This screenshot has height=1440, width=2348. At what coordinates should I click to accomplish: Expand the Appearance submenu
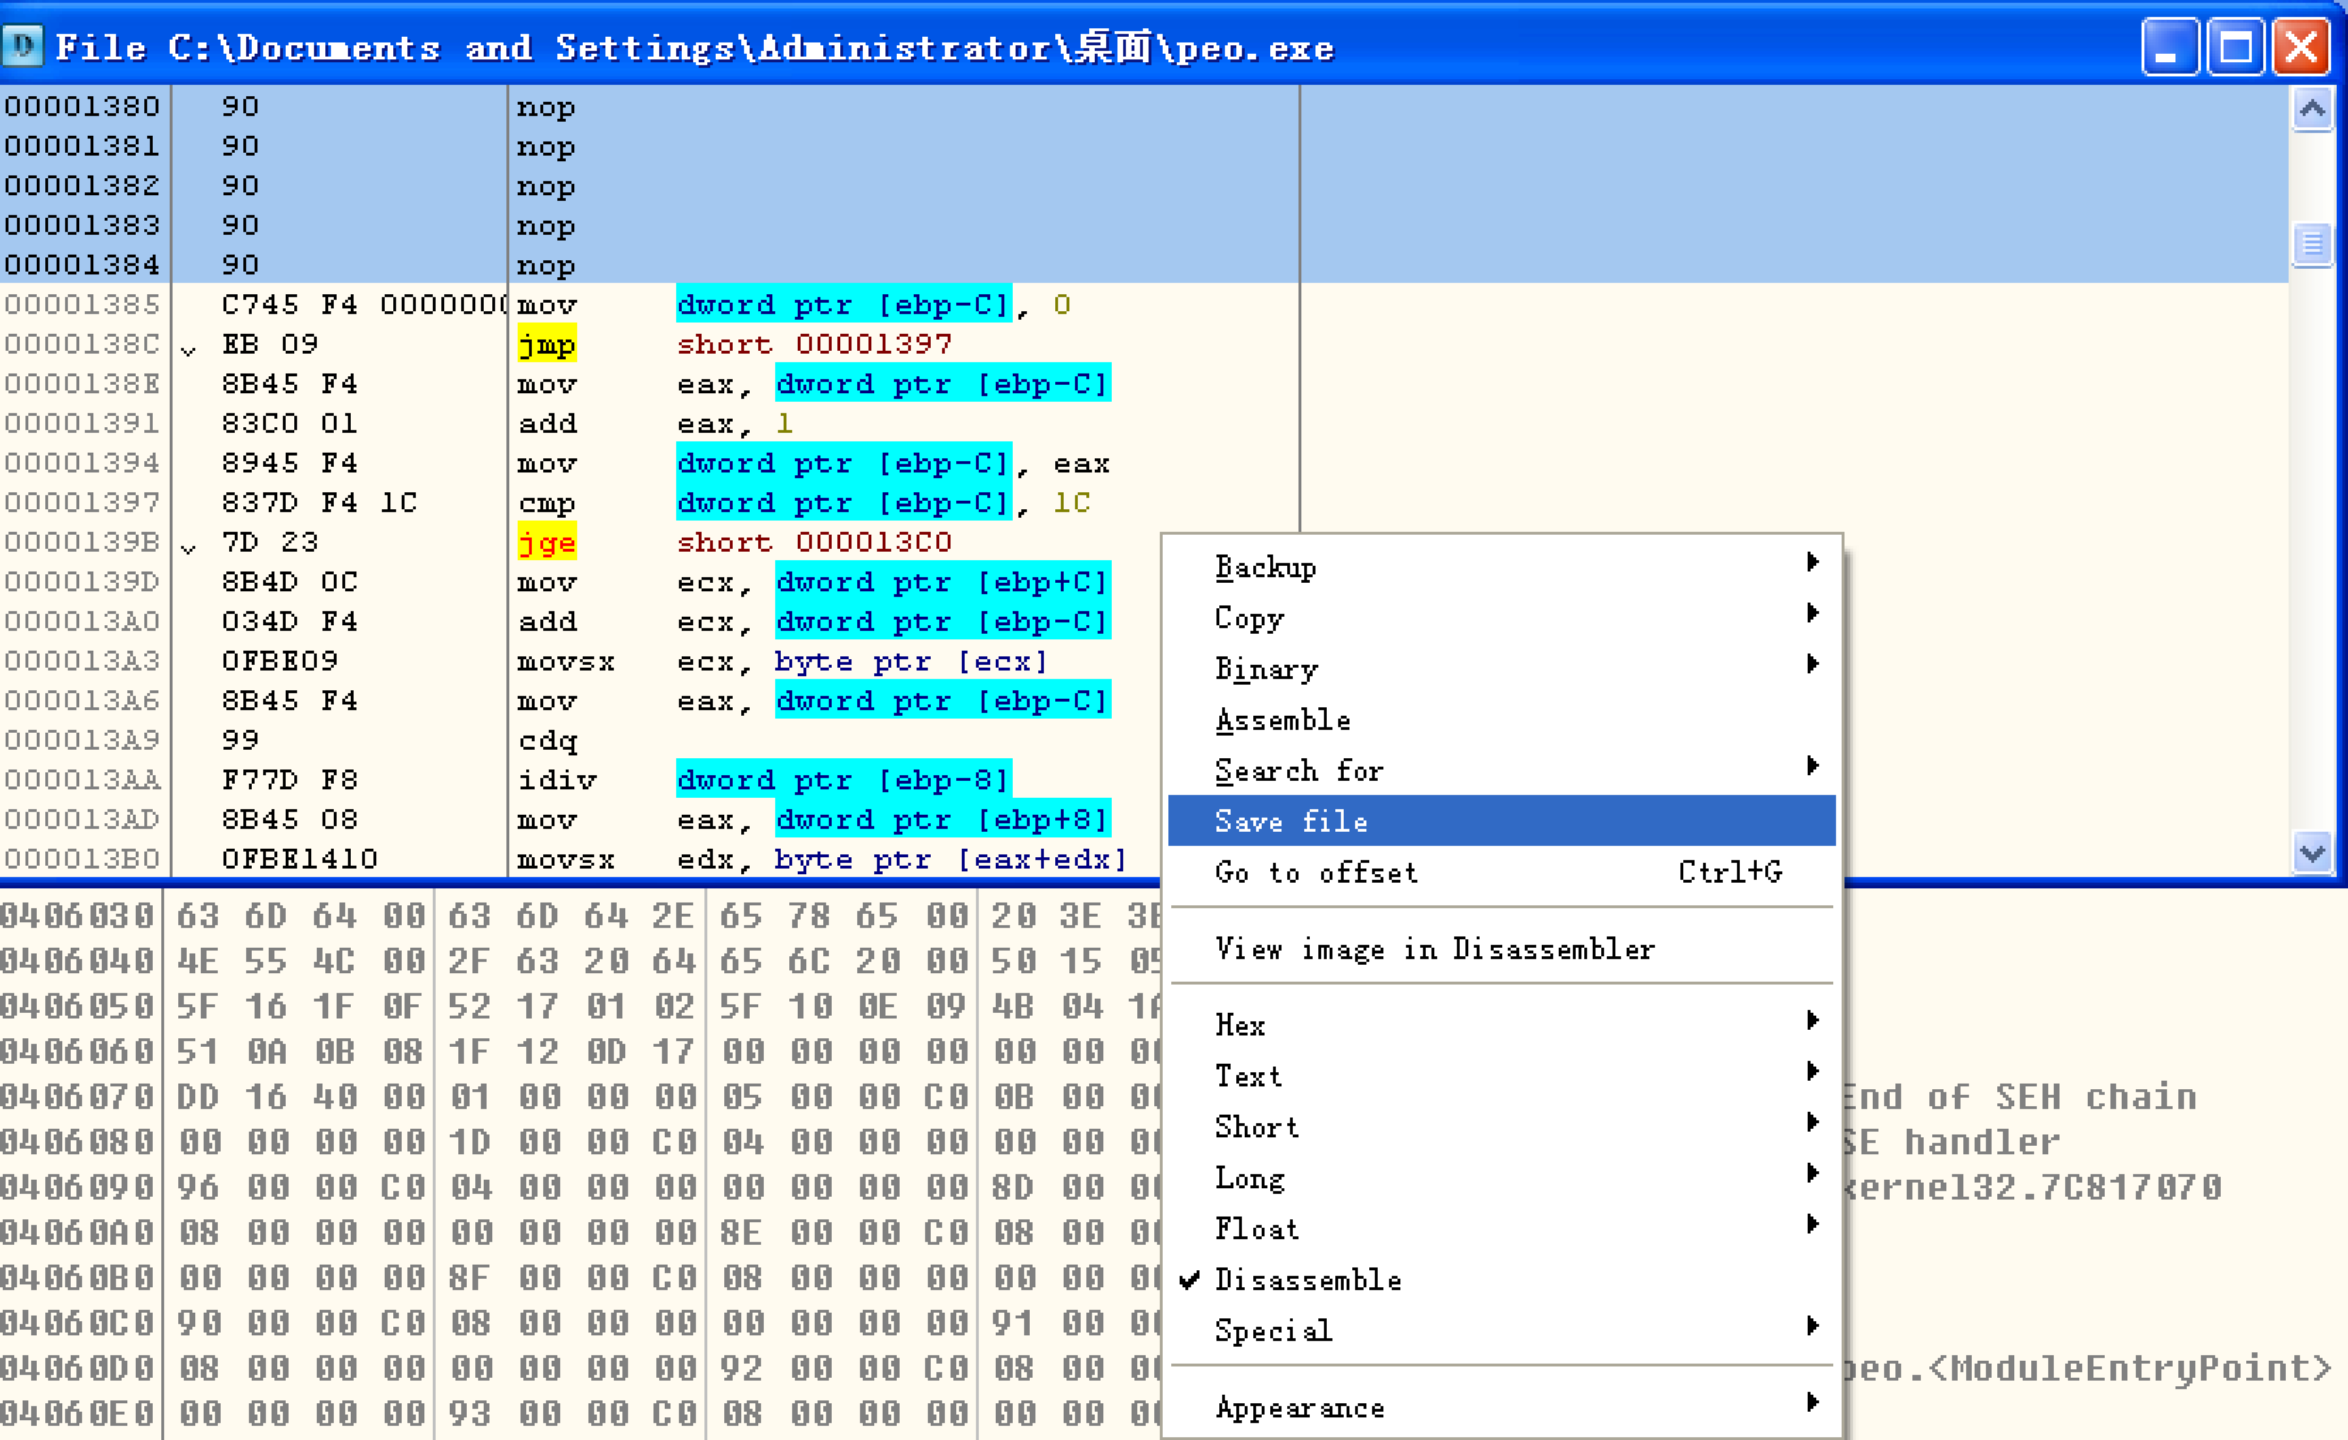(1299, 1407)
